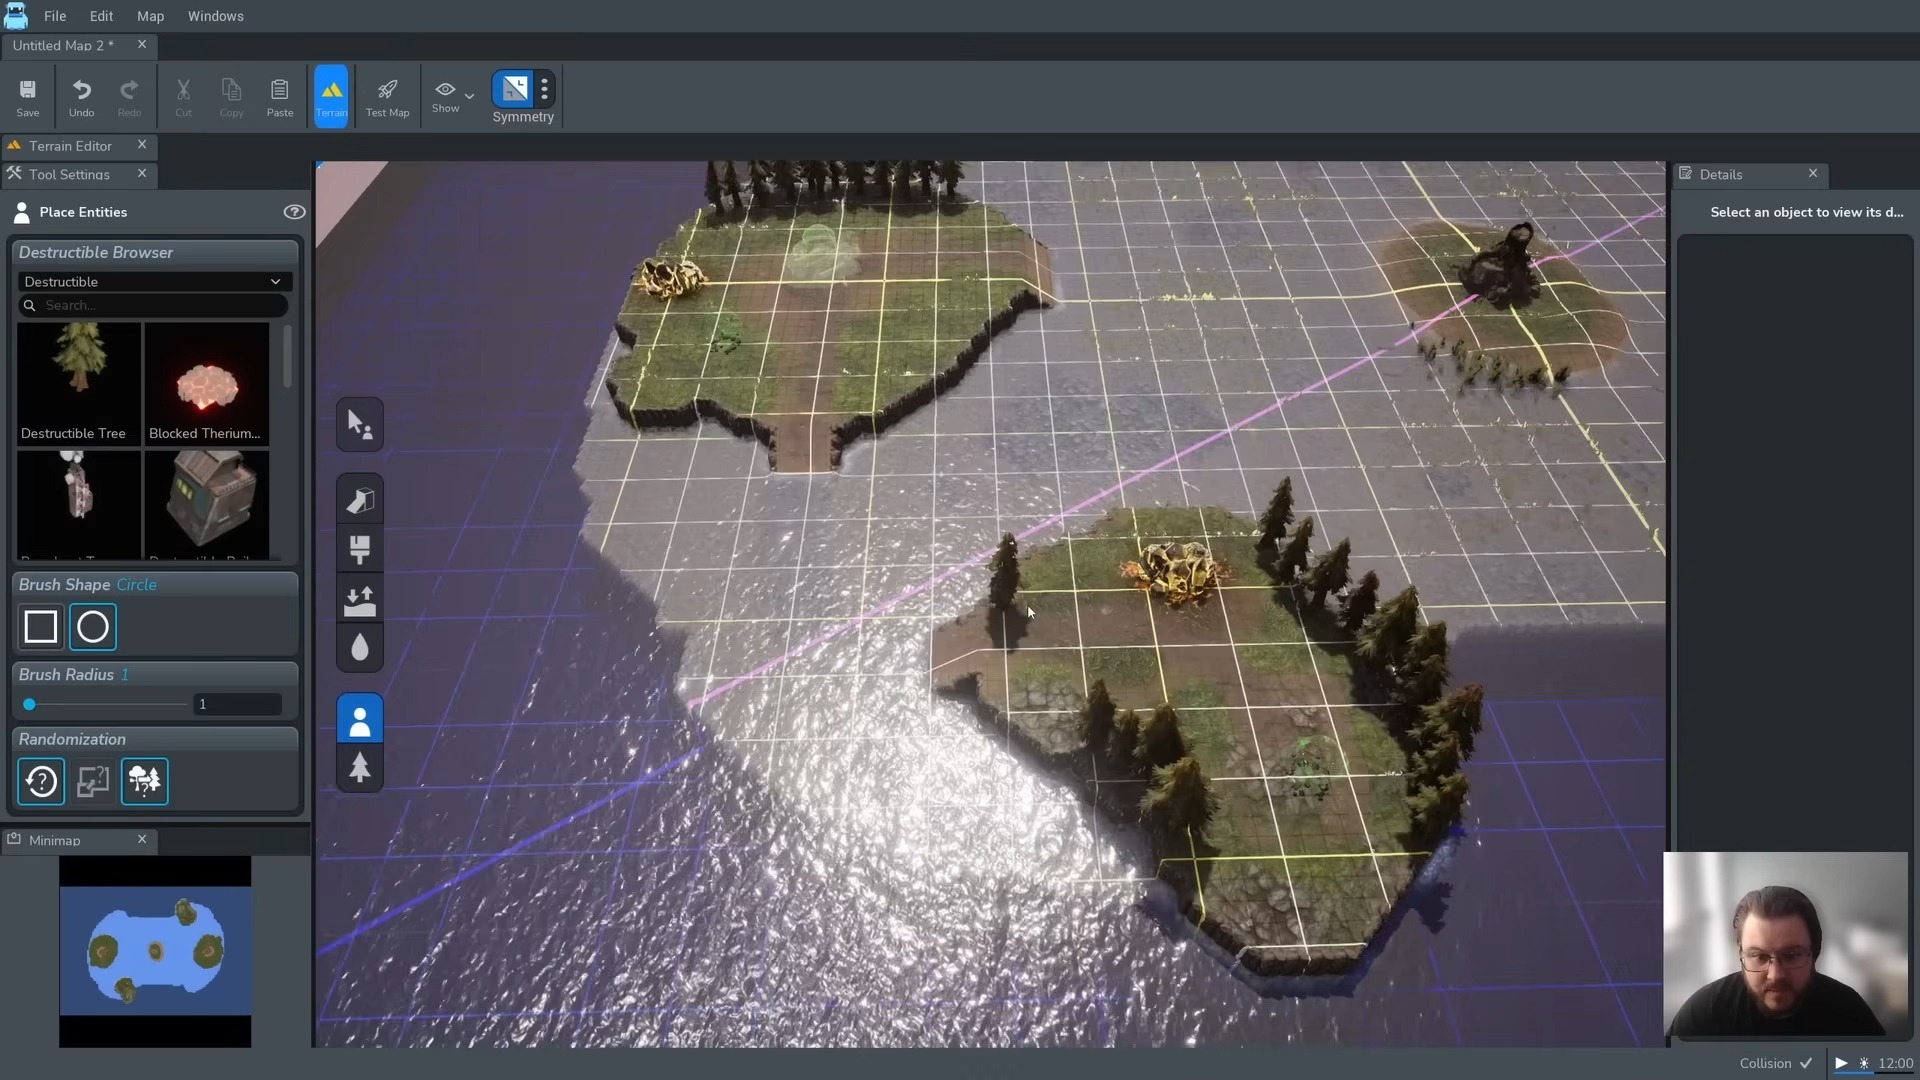
Task: Open Symmetry options three-dot menu
Action: click(x=544, y=89)
